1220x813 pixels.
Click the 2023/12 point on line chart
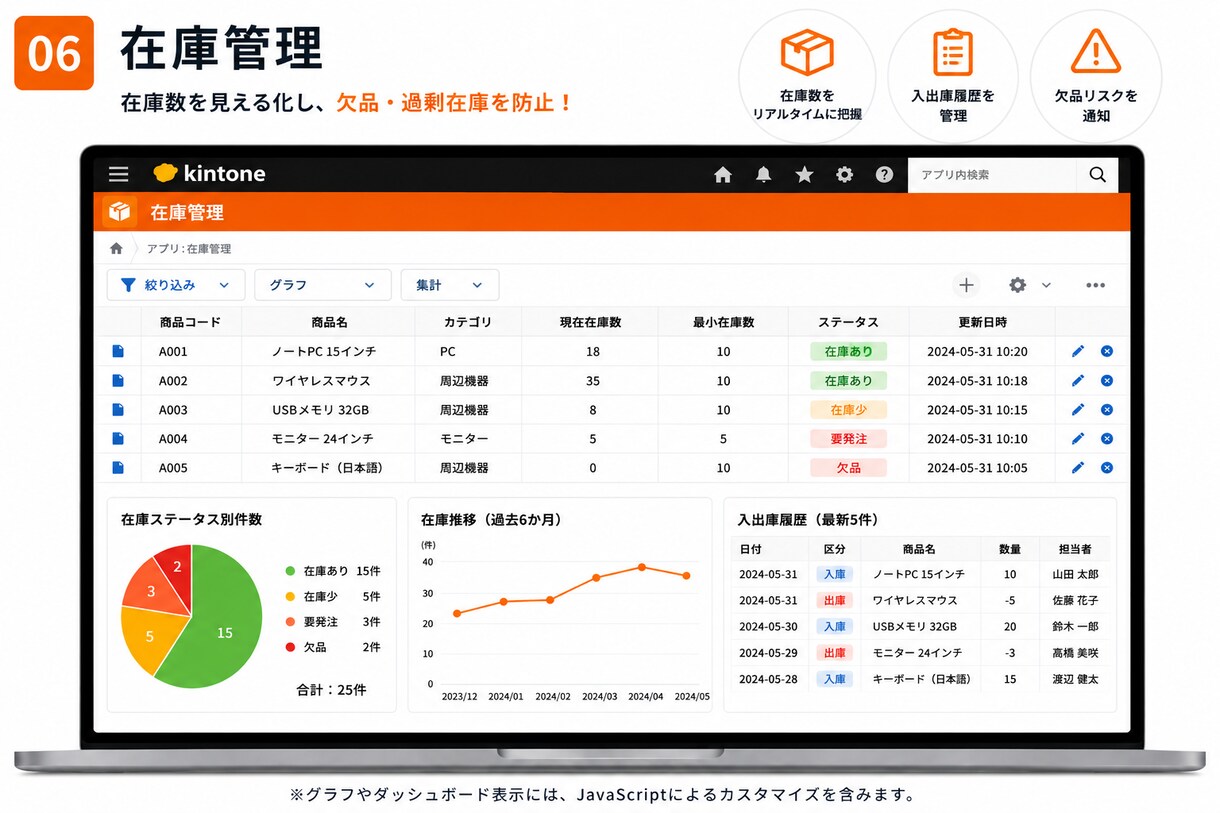457,613
